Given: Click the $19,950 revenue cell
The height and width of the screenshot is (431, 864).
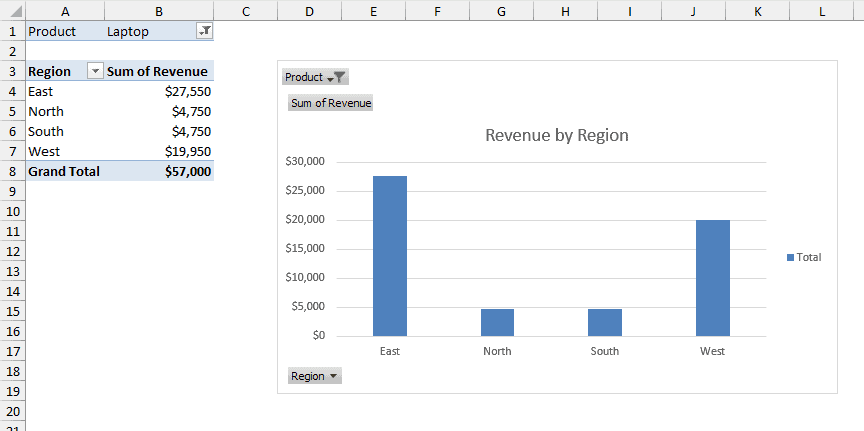Looking at the screenshot, I should click(x=159, y=151).
